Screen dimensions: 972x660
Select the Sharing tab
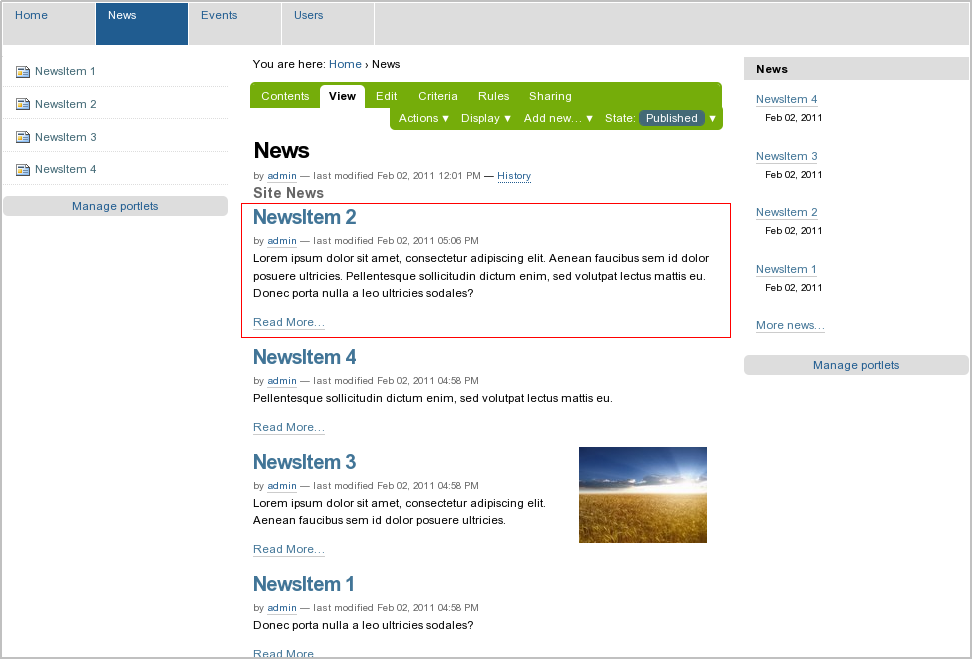(x=550, y=96)
